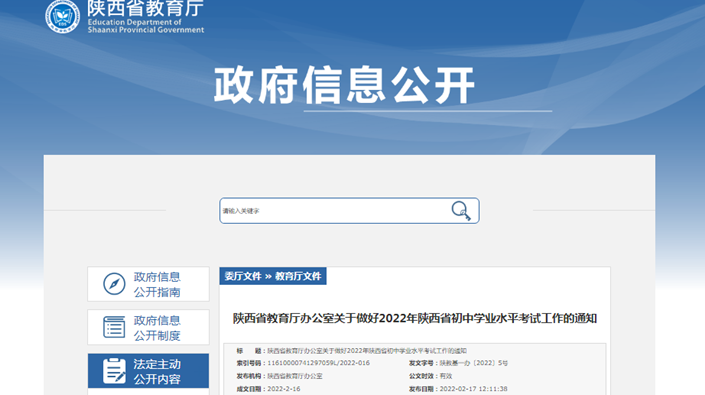Screen dimensions: 705x395
Task: Click Education Department of Shaanxi Provincial Government text
Action: coord(146,26)
